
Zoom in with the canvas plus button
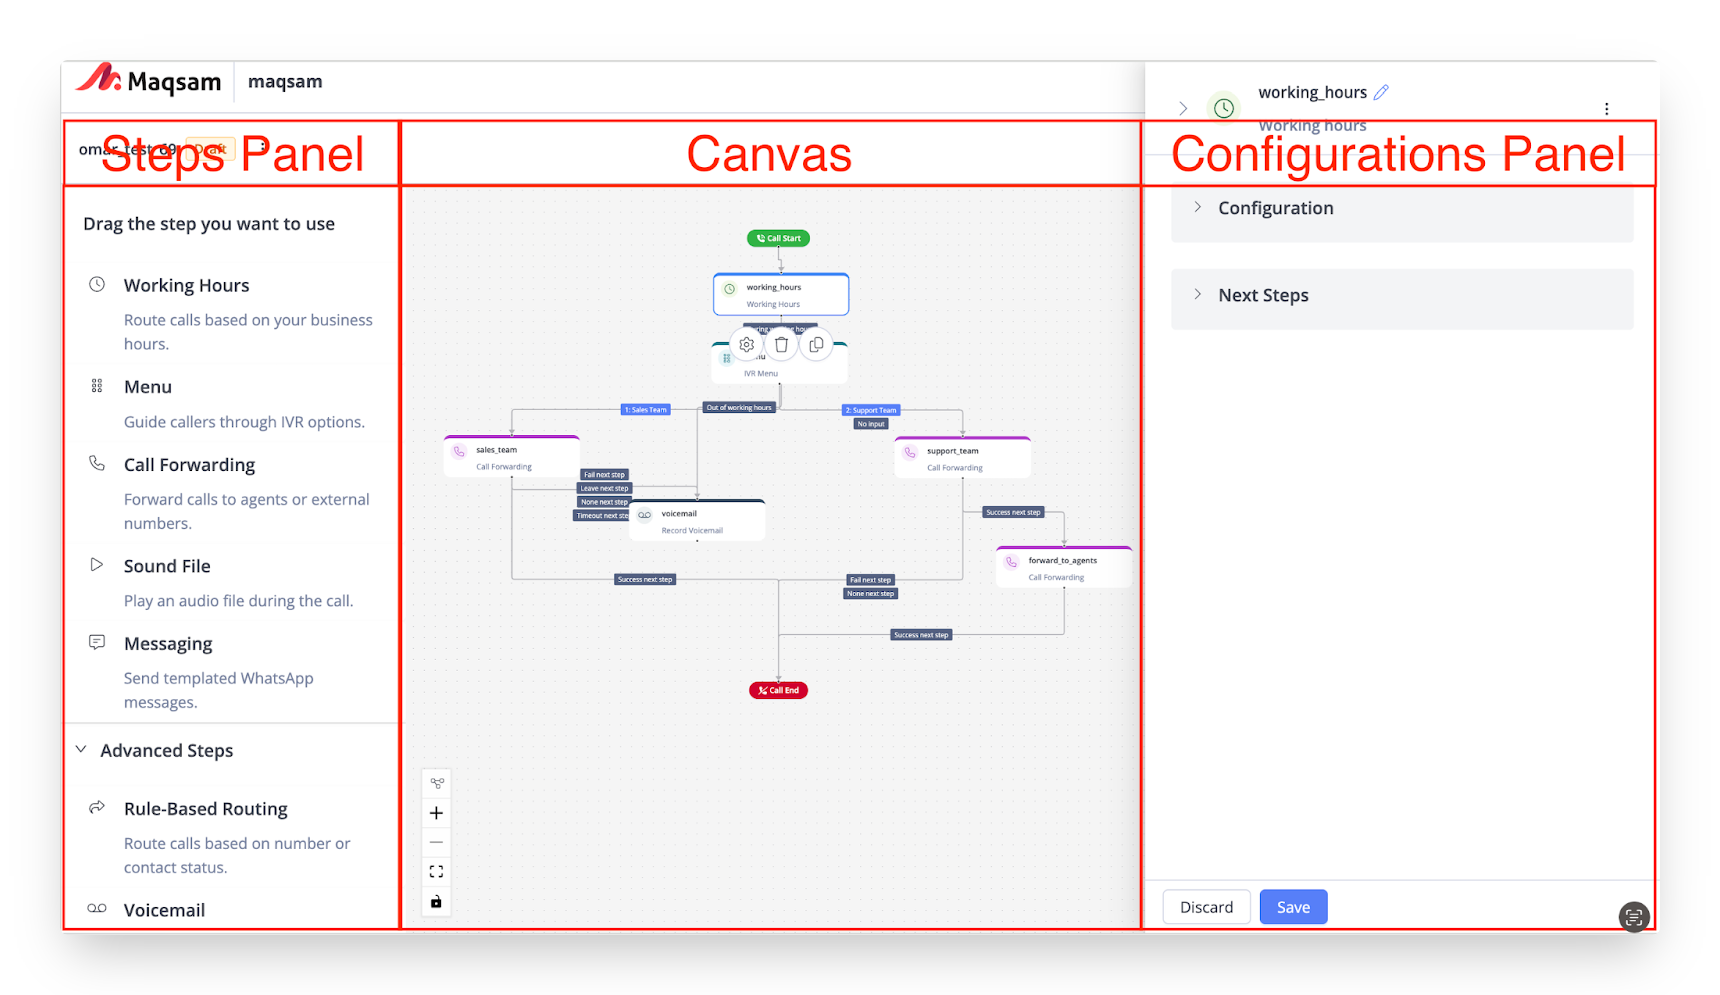click(x=436, y=813)
